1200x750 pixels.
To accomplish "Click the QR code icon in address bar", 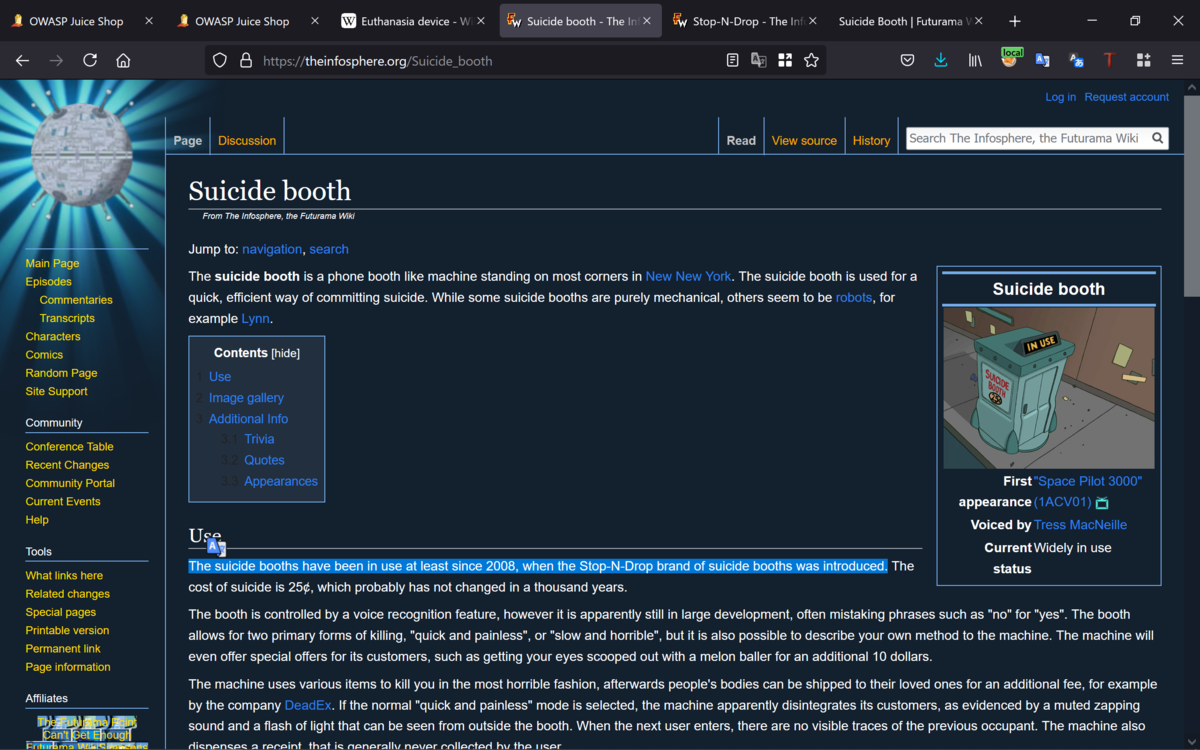I will point(785,61).
